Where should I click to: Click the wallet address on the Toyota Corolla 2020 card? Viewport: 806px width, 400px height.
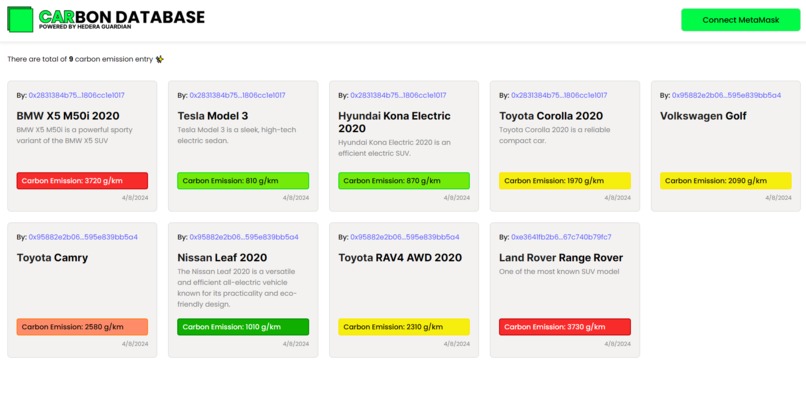(x=559, y=95)
